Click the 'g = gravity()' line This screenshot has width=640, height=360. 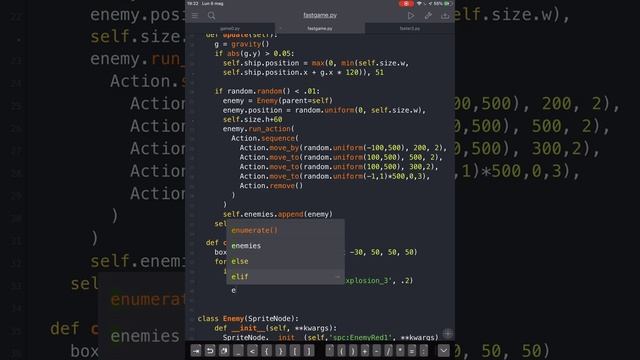point(242,44)
